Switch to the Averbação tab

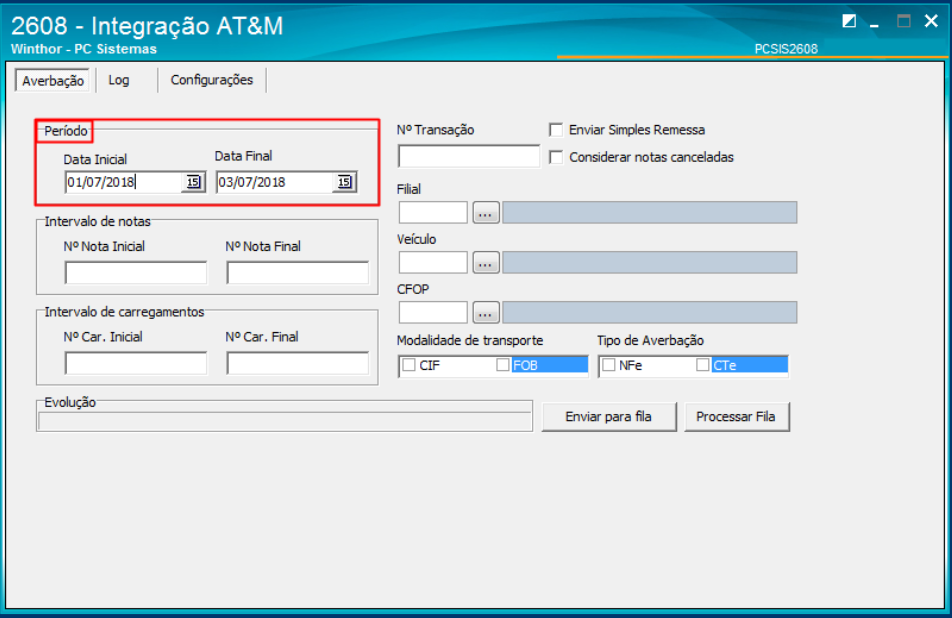pyautogui.click(x=53, y=81)
